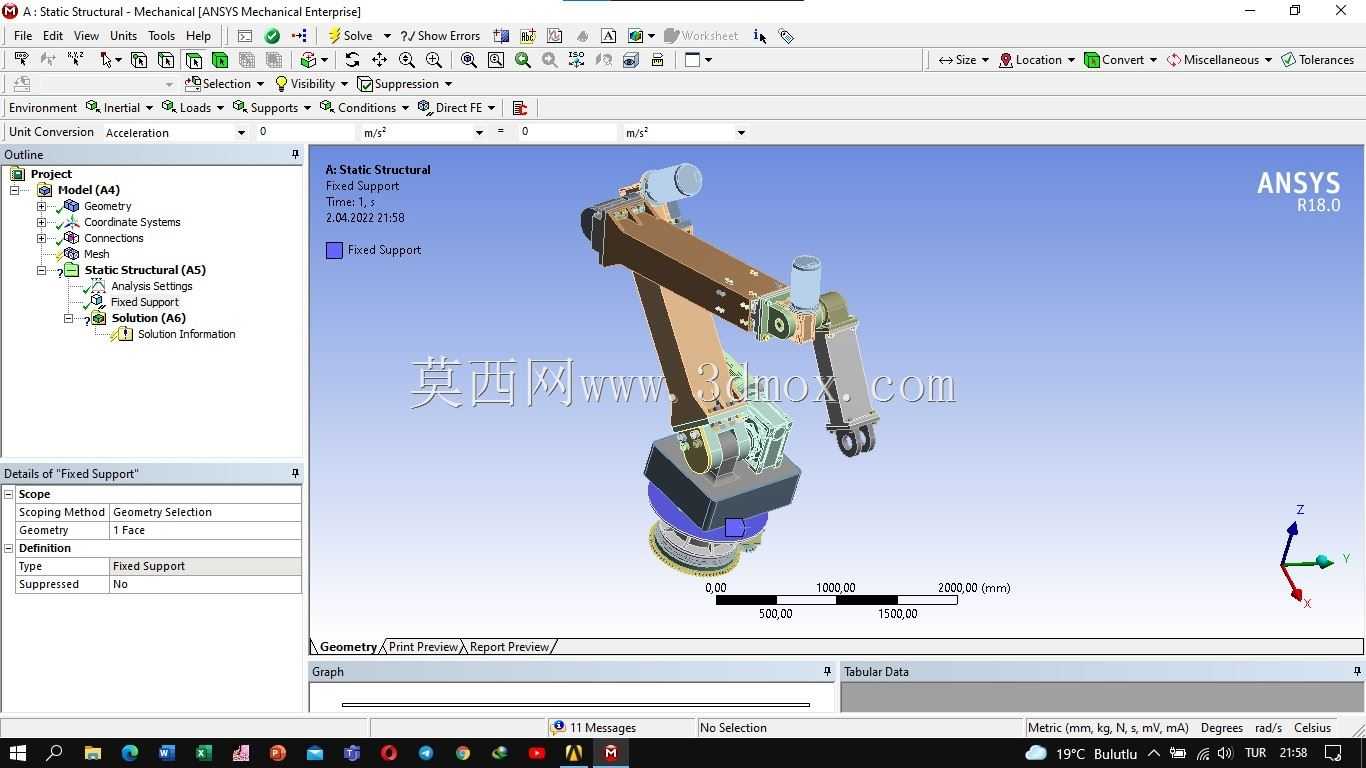
Task: Select the Zoom tool
Action: coord(406,60)
